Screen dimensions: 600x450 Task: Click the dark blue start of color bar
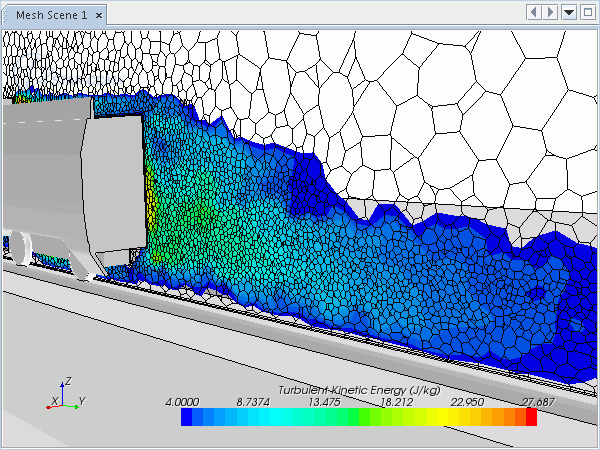pos(188,417)
